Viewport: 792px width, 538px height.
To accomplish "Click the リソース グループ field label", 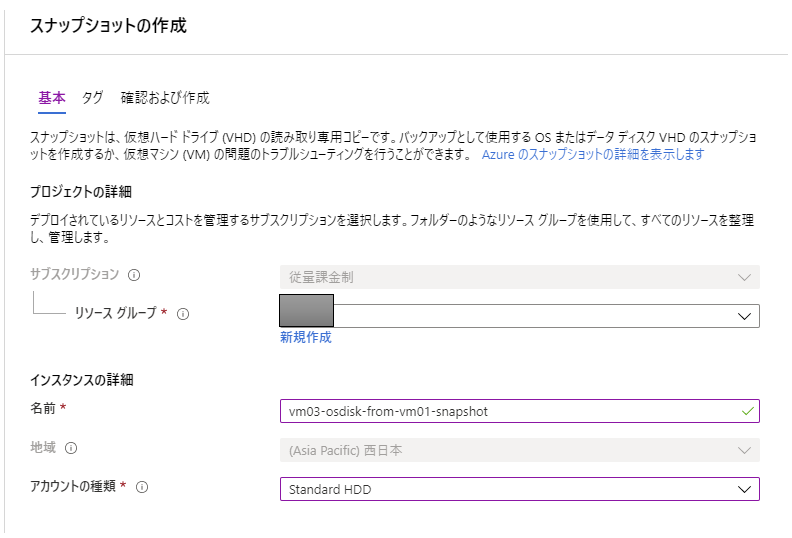I will pyautogui.click(x=115, y=314).
